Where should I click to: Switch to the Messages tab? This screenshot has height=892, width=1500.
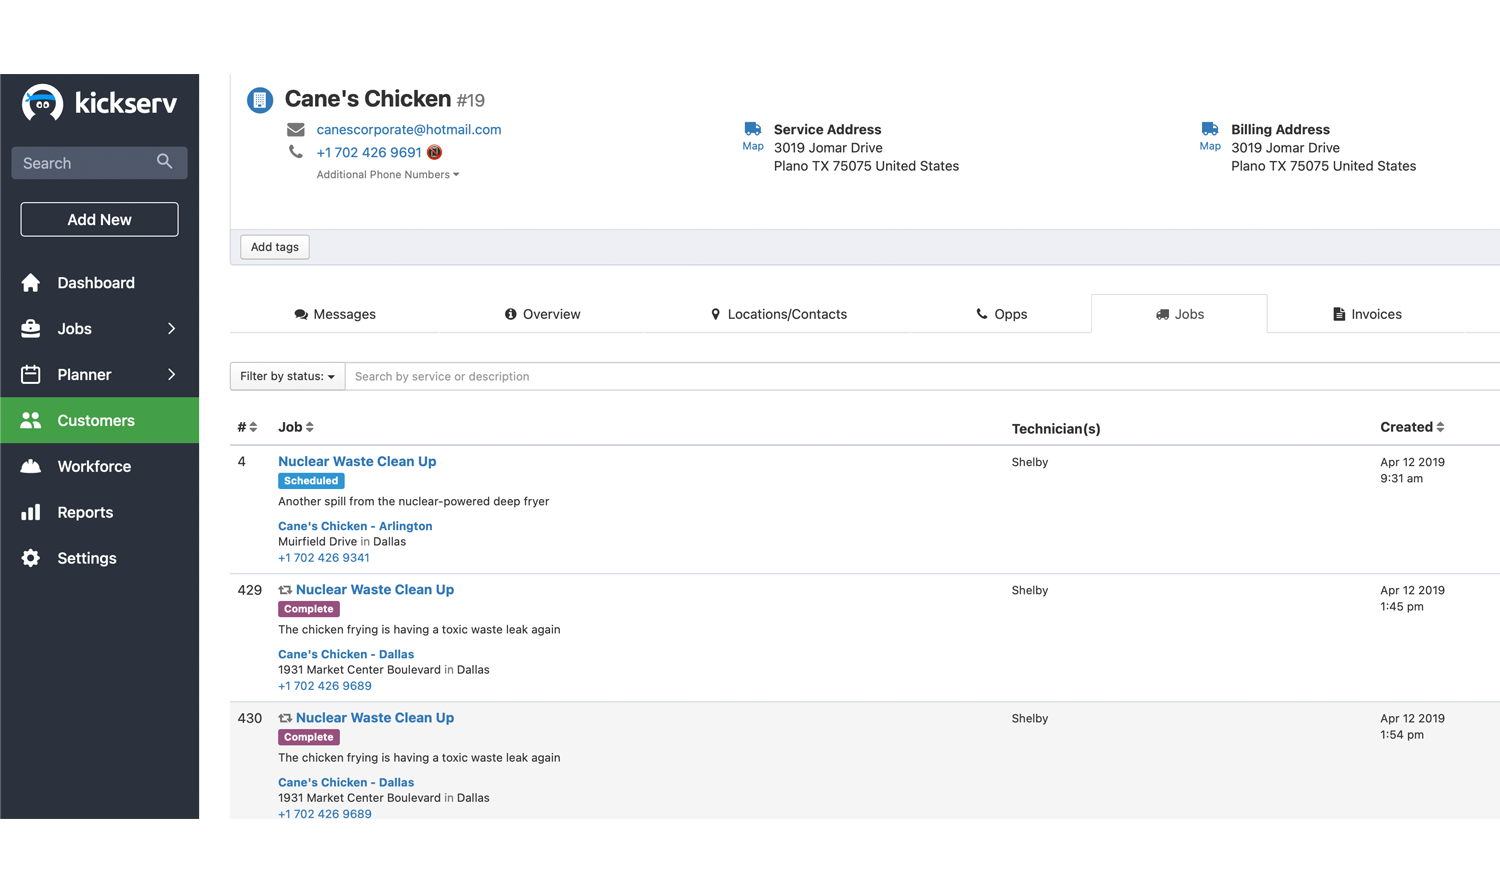[x=335, y=314]
